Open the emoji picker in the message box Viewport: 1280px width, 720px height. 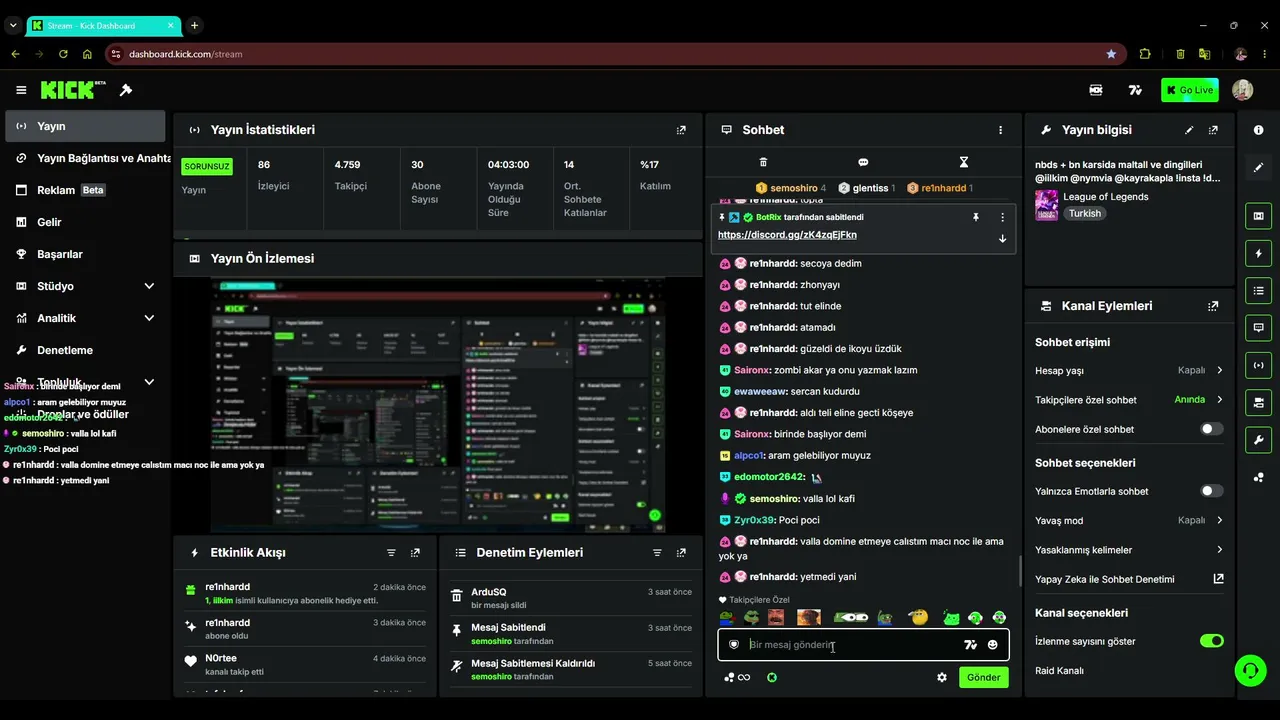point(992,645)
